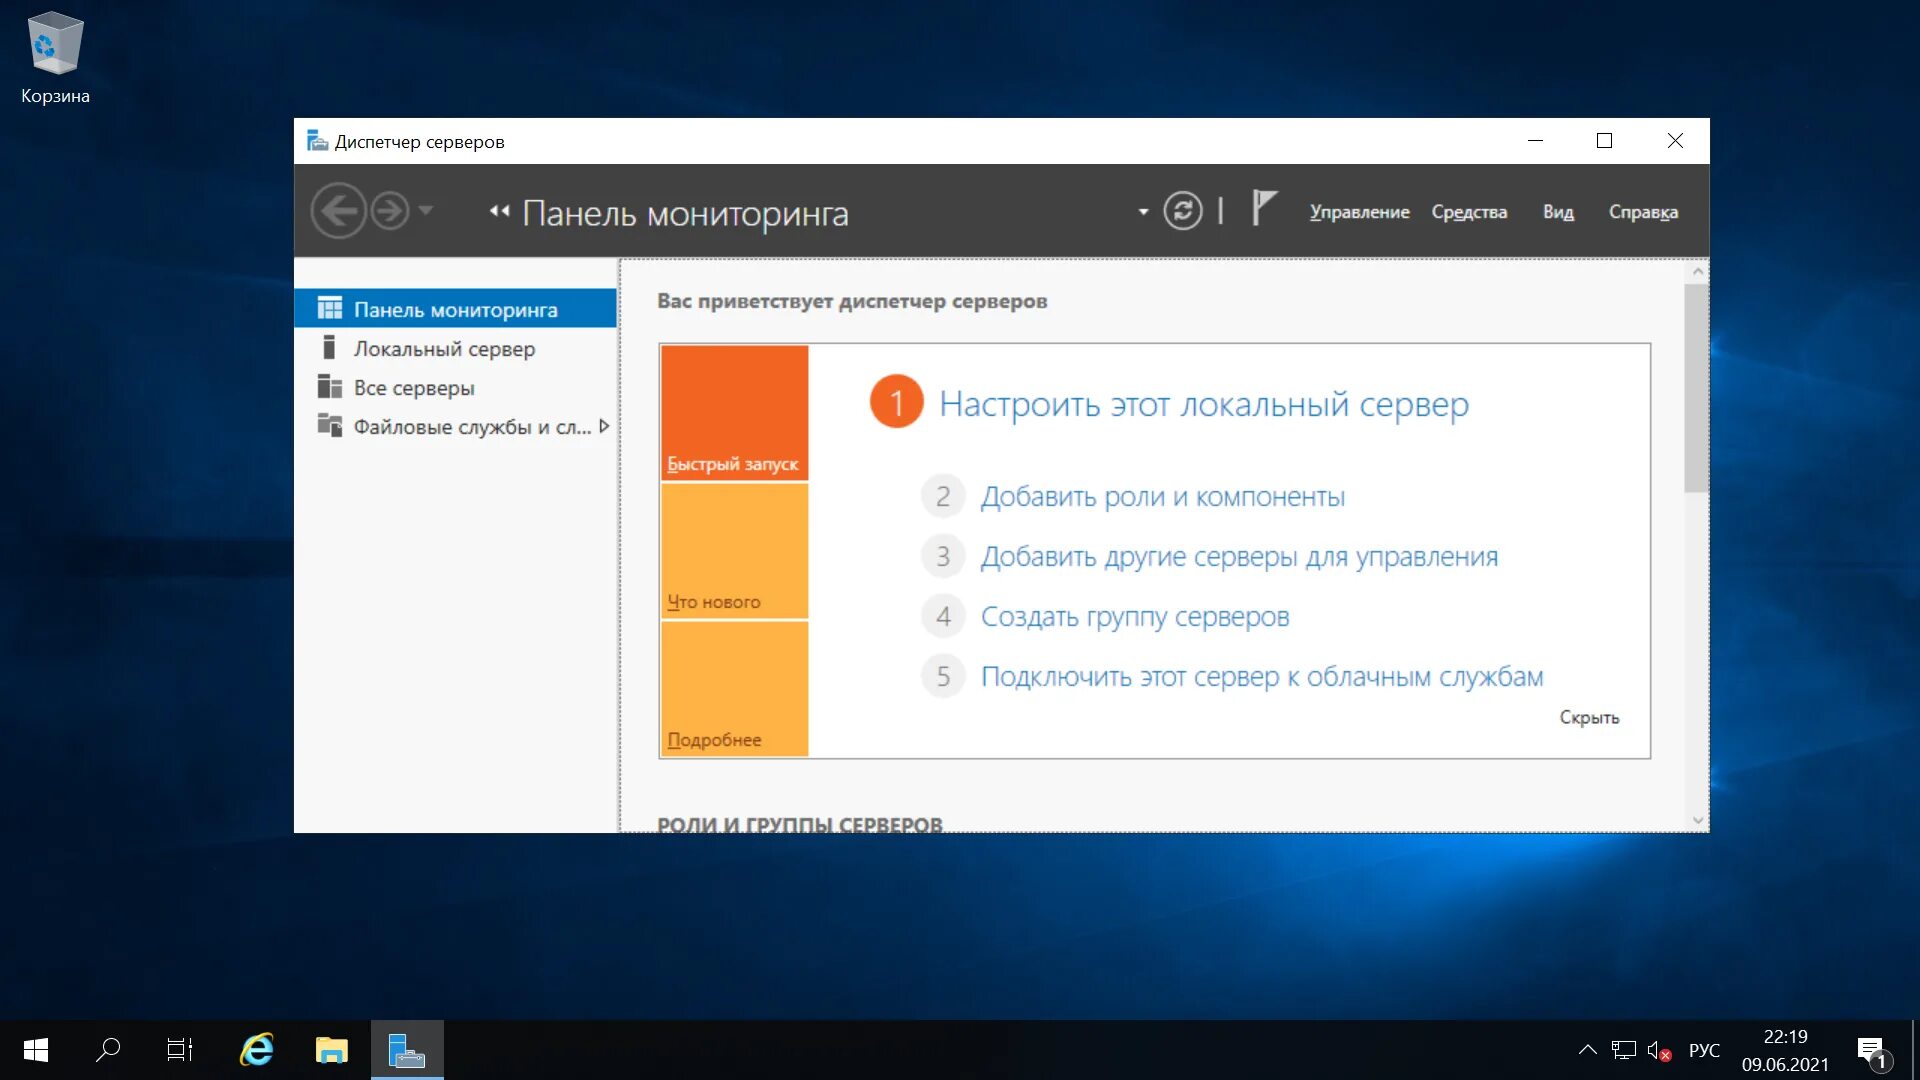Click the refresh icon in header
The width and height of the screenshot is (1920, 1080).
(1182, 211)
